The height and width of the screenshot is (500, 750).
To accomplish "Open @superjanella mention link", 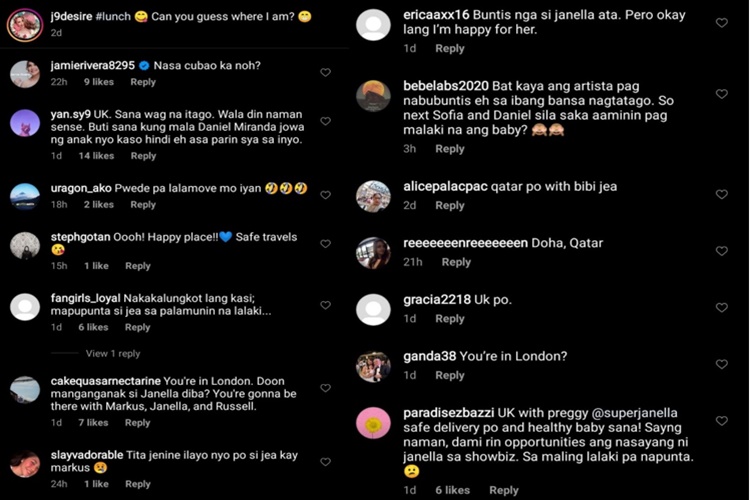I will coord(634,413).
